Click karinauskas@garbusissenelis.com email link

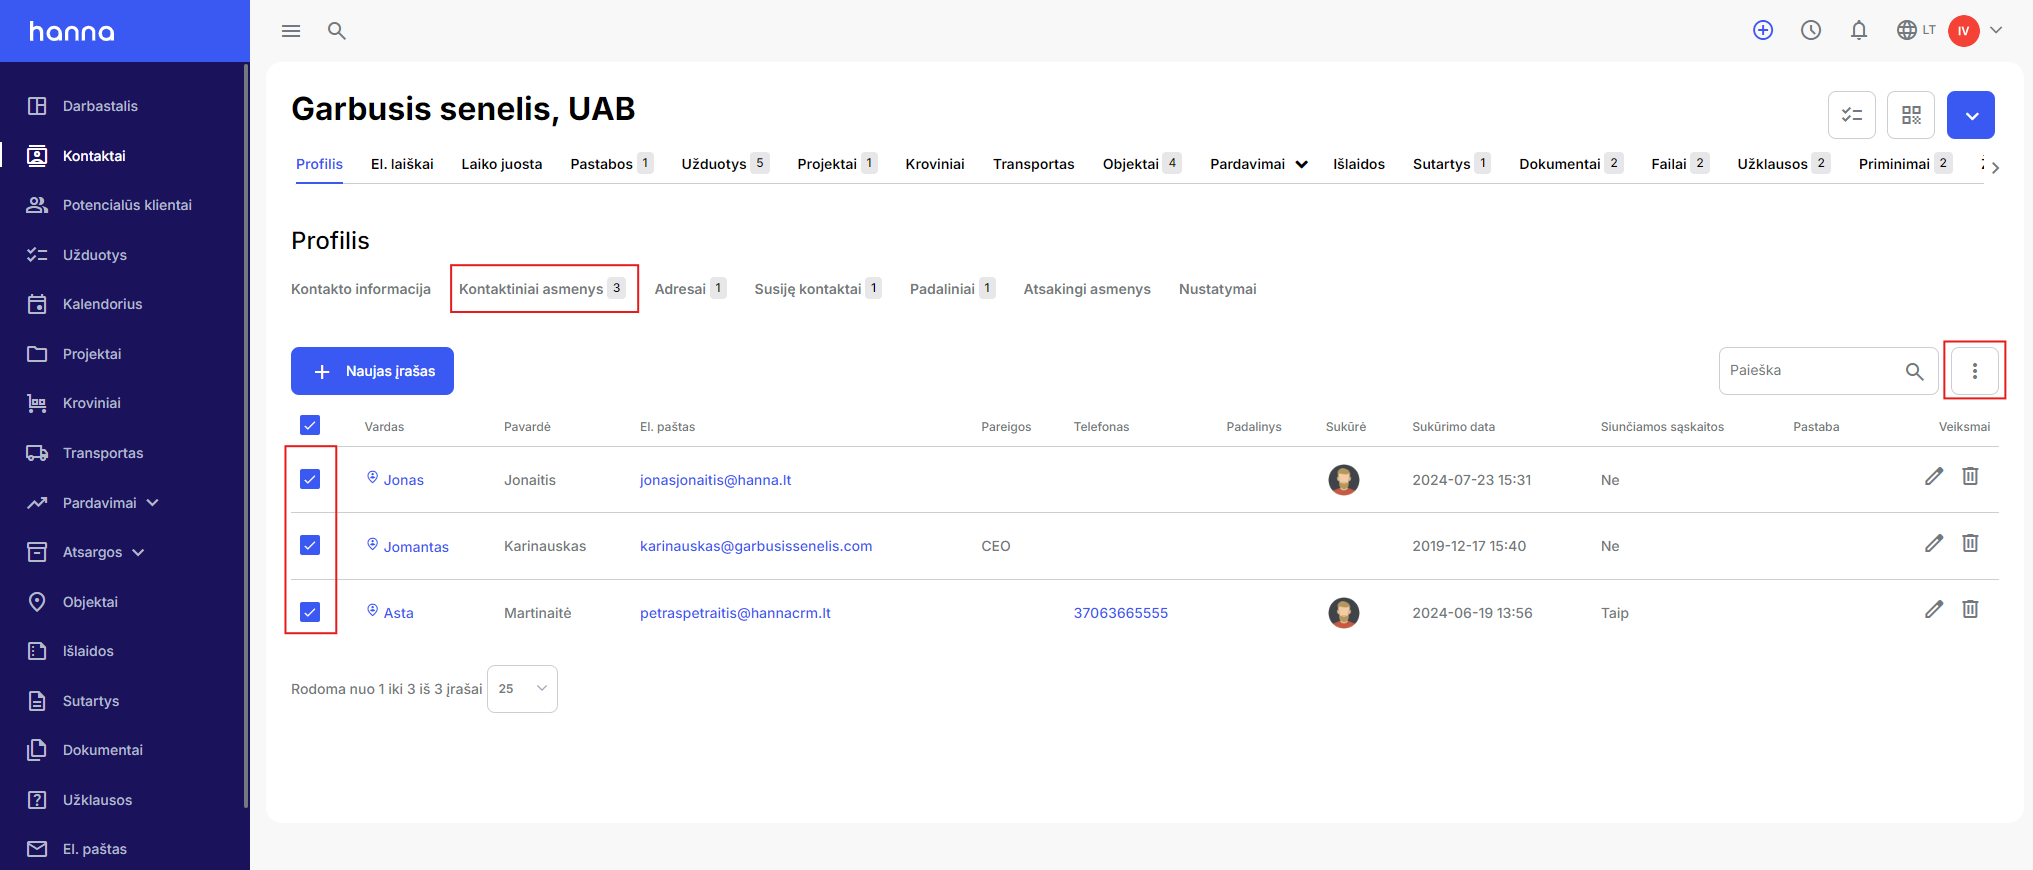[756, 546]
